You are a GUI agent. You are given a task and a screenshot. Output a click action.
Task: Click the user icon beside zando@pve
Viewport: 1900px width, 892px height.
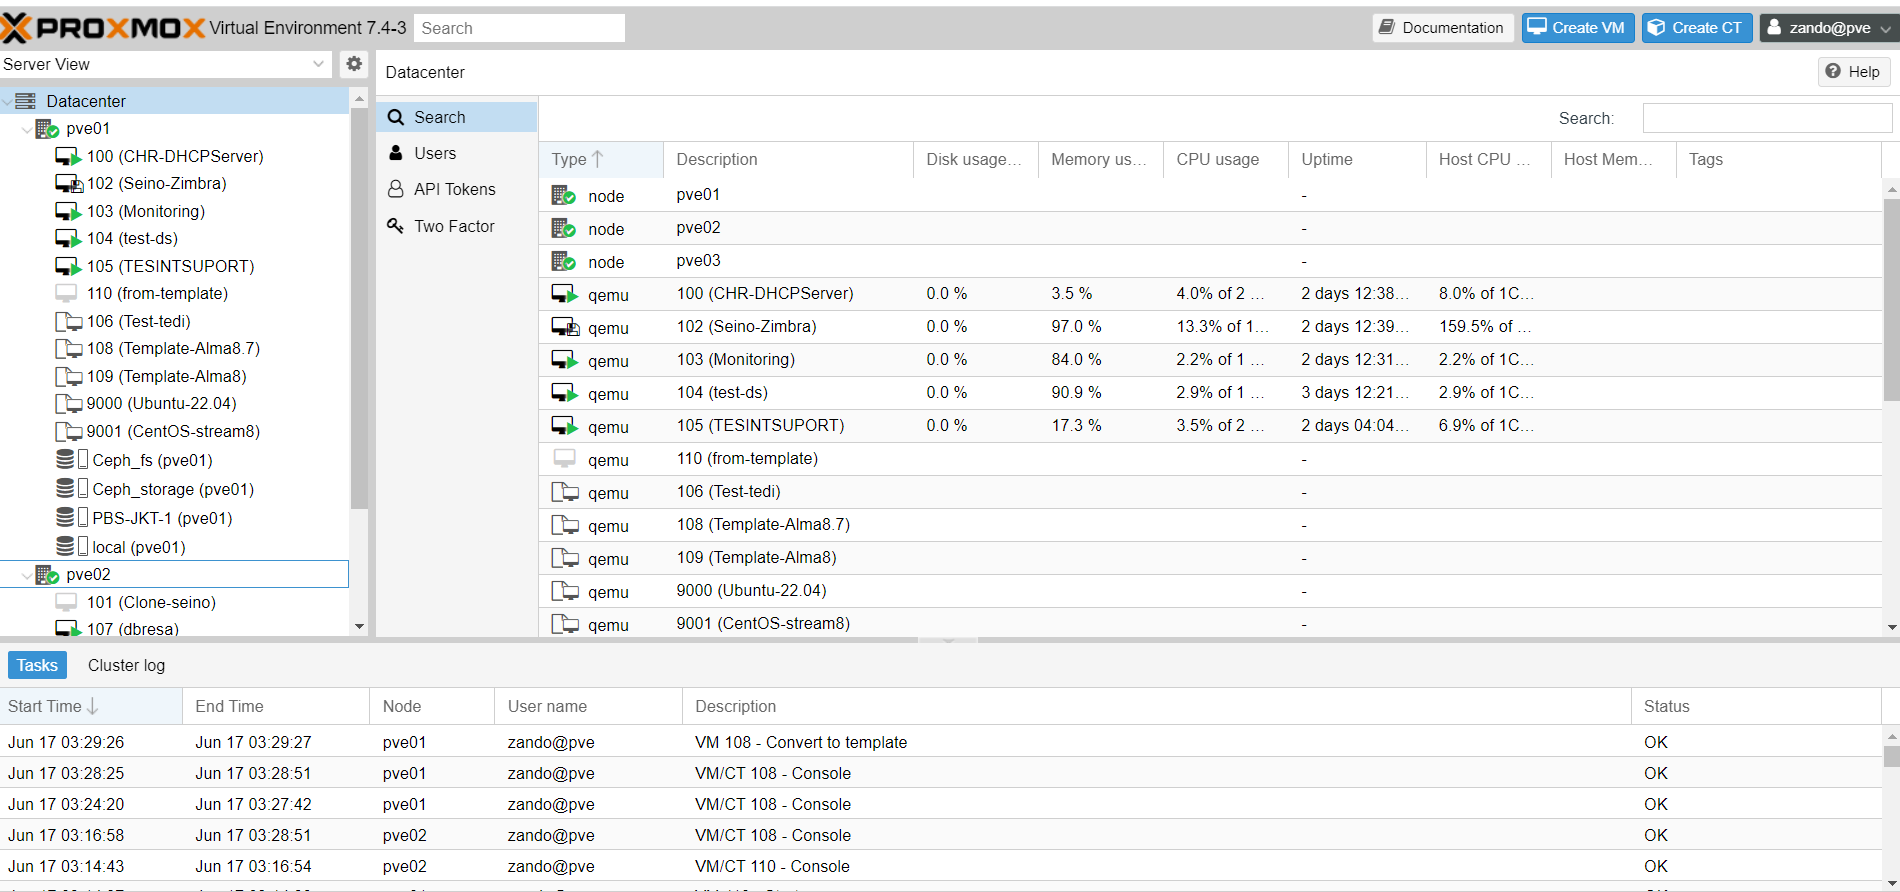[1774, 28]
